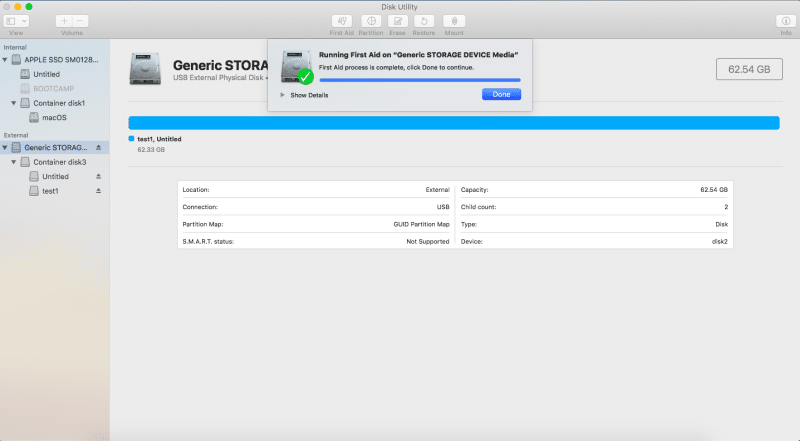Click the Capacity 62.54 GB table value
Screen dimensions: 800x441
[x=714, y=189]
